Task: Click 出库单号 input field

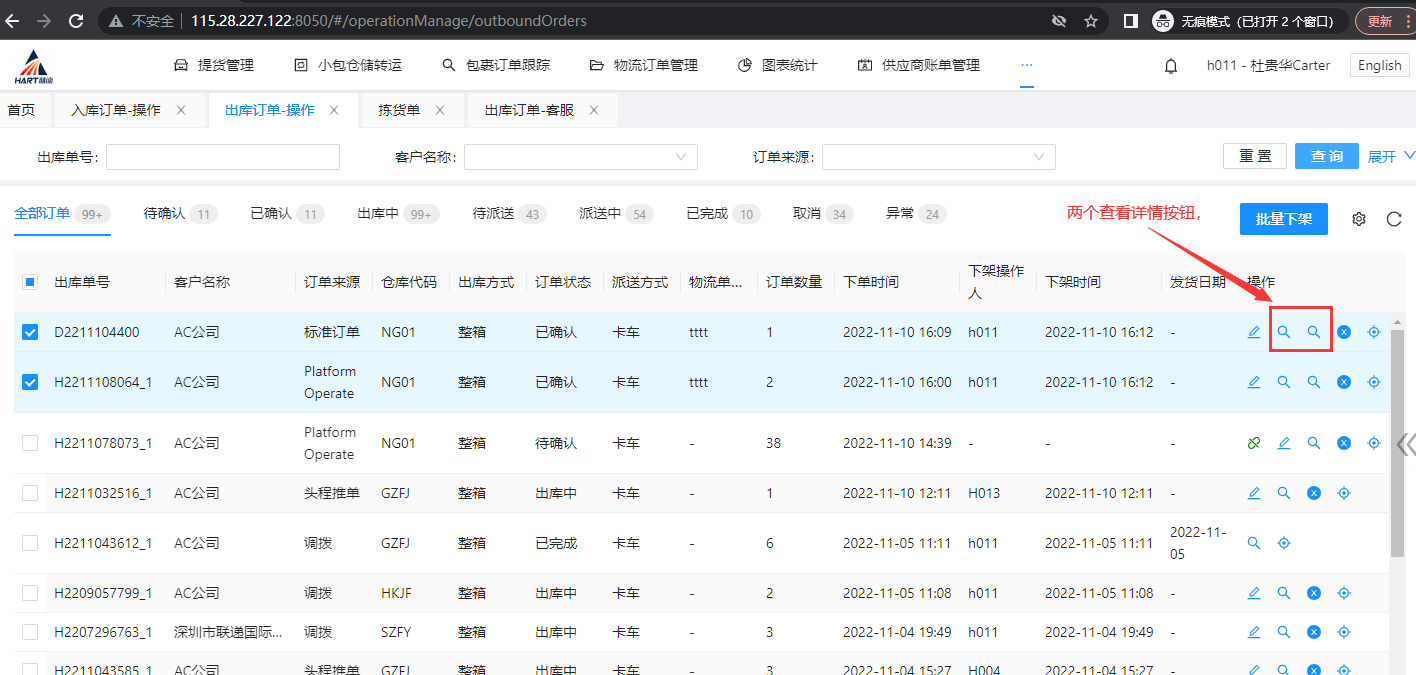Action: [223, 157]
